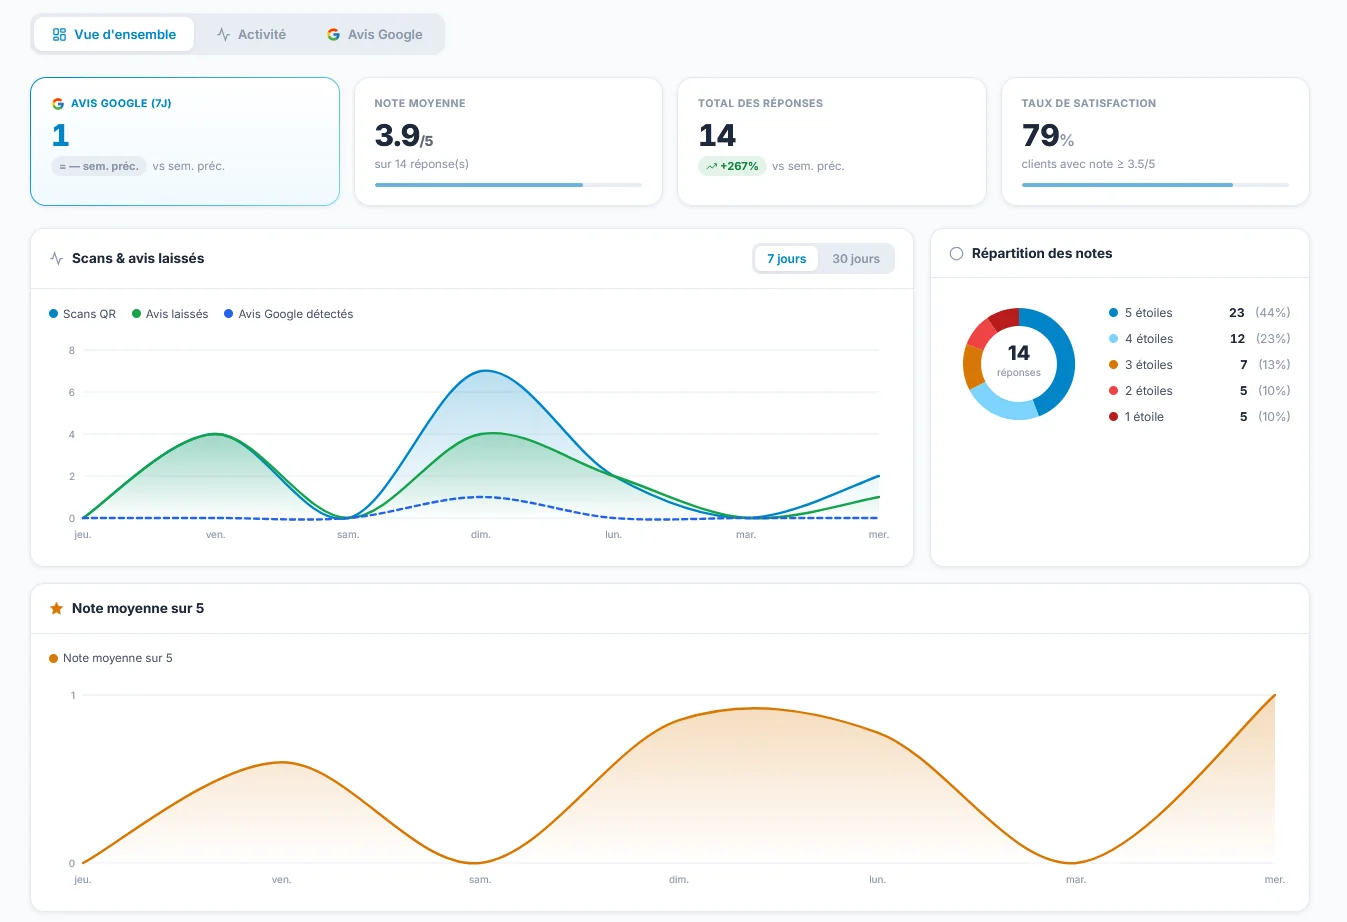Click the pulse icon beside Activité
Image resolution: width=1347 pixels, height=922 pixels.
[223, 34]
